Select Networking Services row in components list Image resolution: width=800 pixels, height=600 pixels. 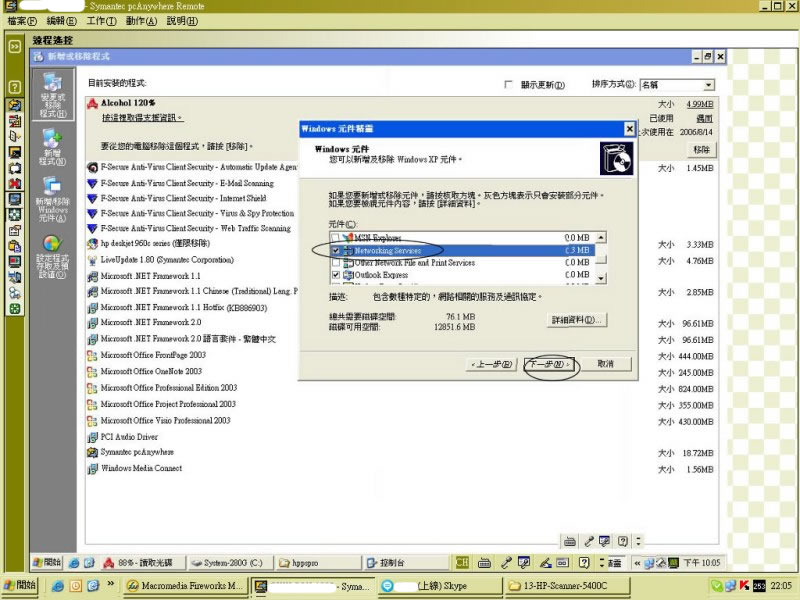tap(462, 251)
